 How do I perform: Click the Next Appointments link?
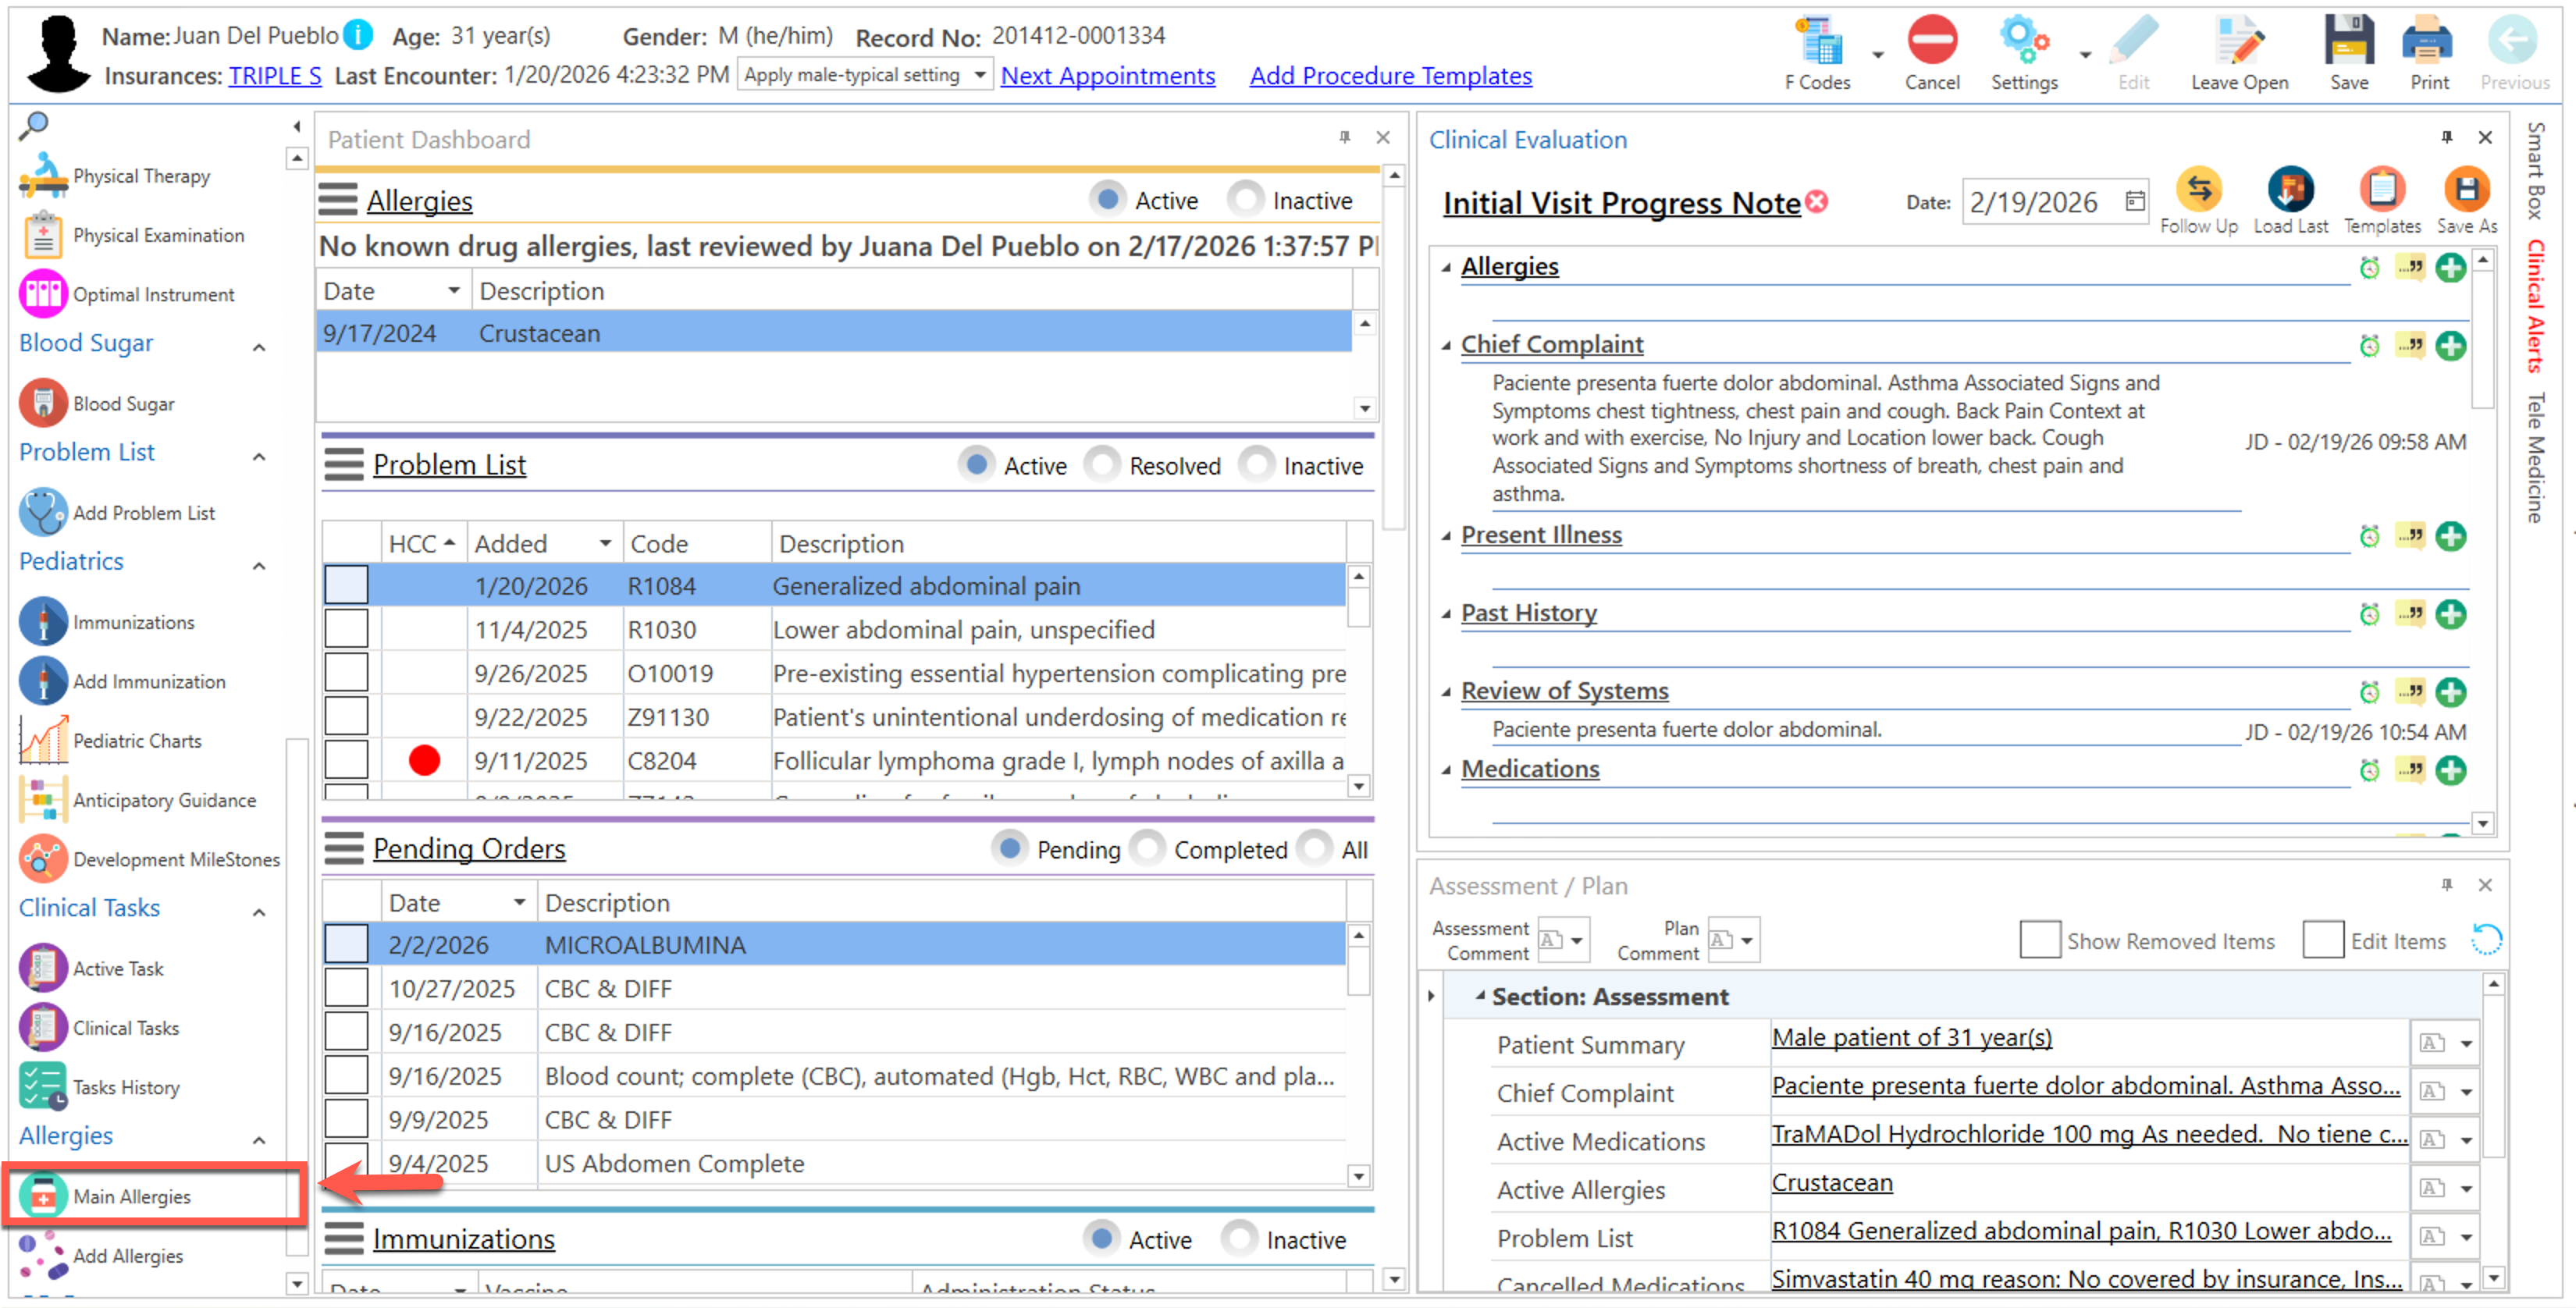1107,76
